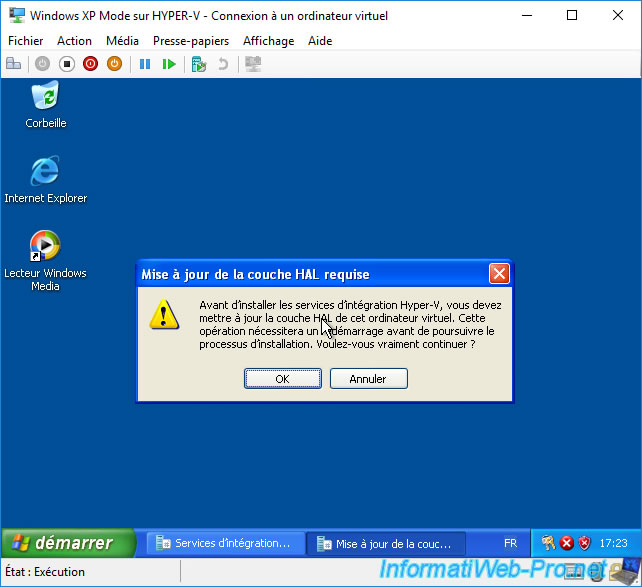Open the Affichage menu
Viewport: 642px width, 587px height.
268,41
